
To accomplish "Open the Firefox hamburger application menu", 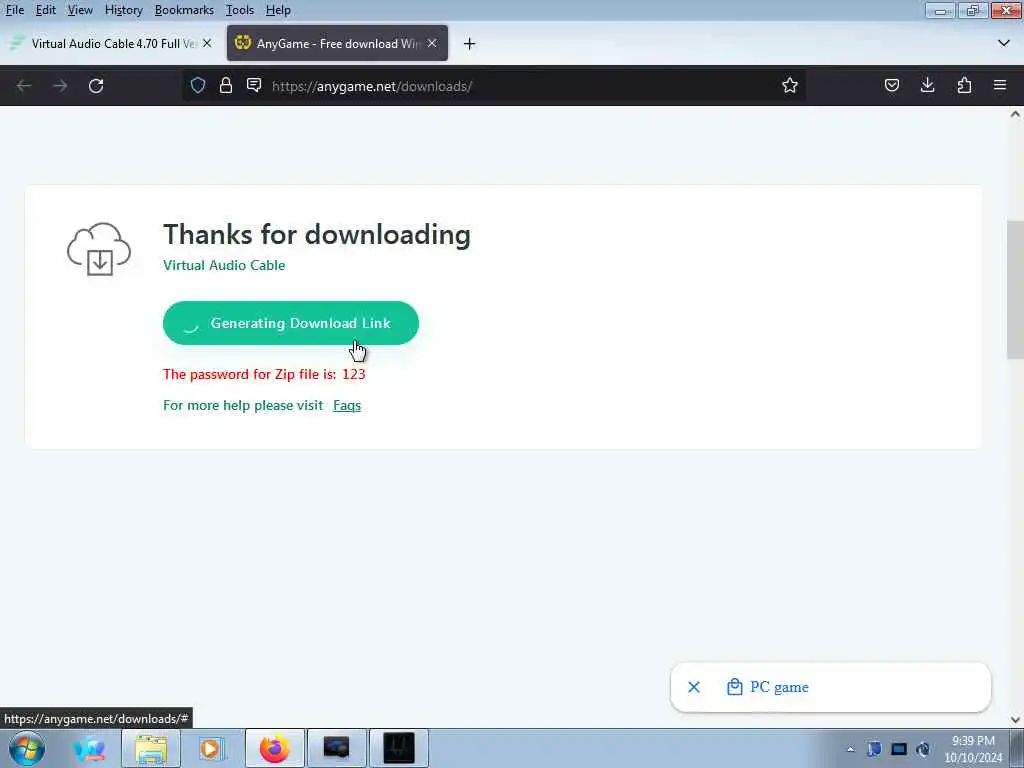I will [x=1000, y=86].
